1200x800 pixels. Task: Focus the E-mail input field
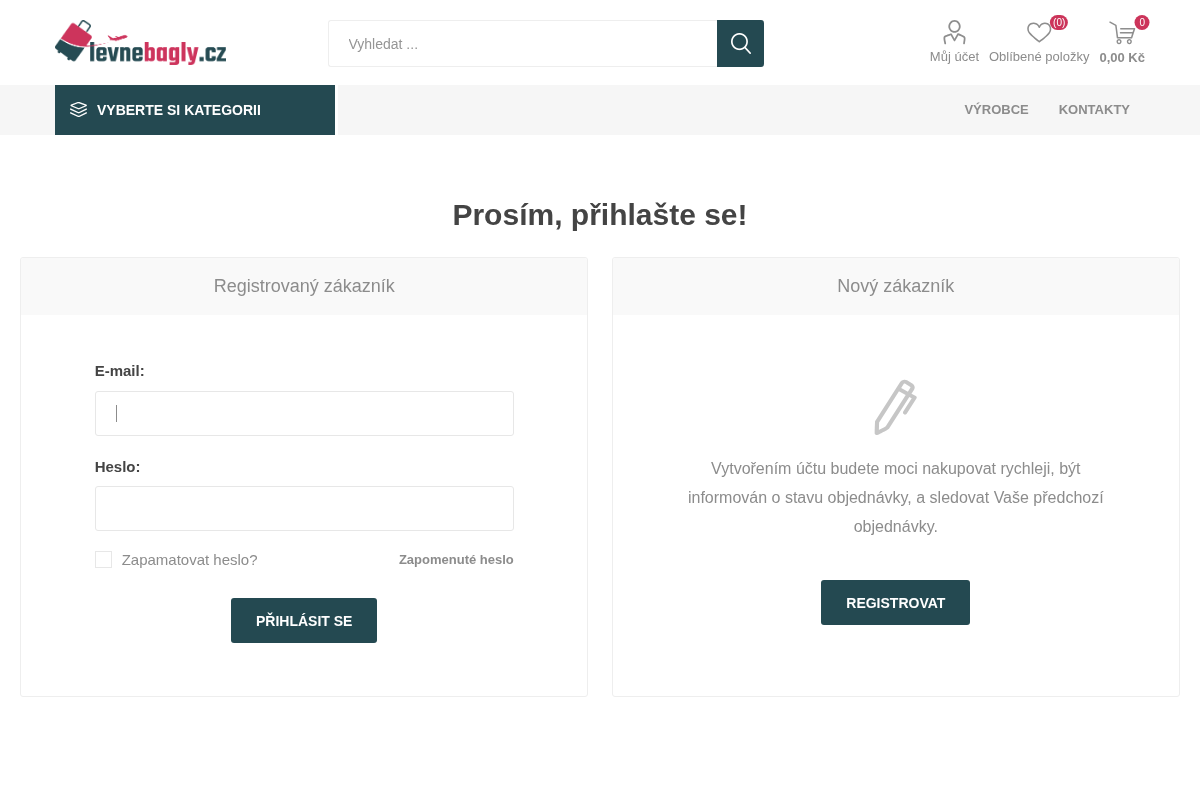(x=304, y=413)
